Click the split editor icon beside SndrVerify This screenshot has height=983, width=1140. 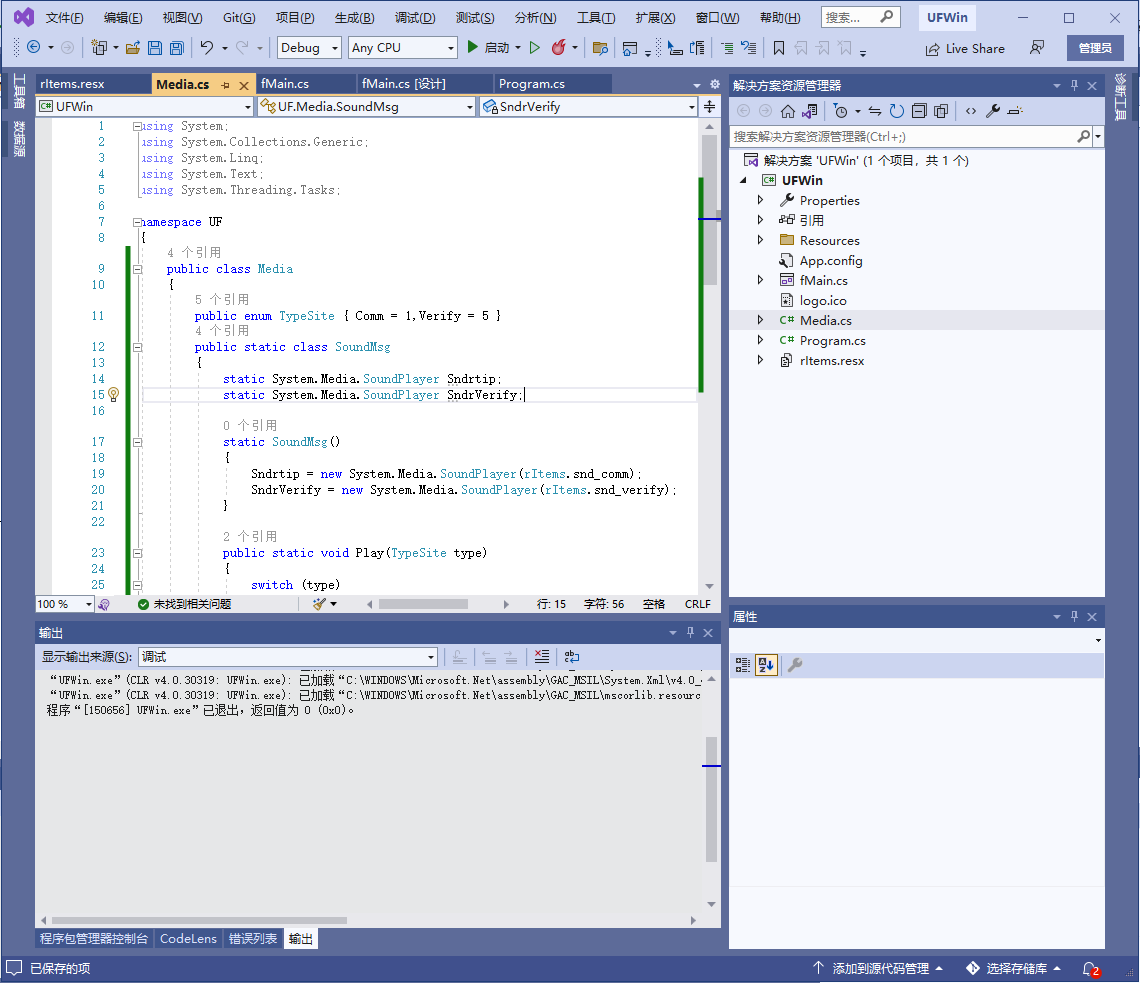pos(710,107)
